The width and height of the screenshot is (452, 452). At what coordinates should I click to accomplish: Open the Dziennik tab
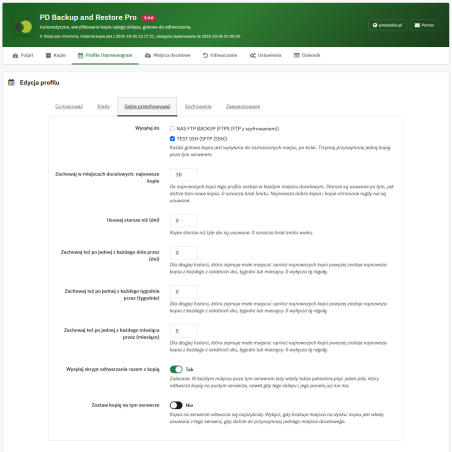[x=307, y=55]
